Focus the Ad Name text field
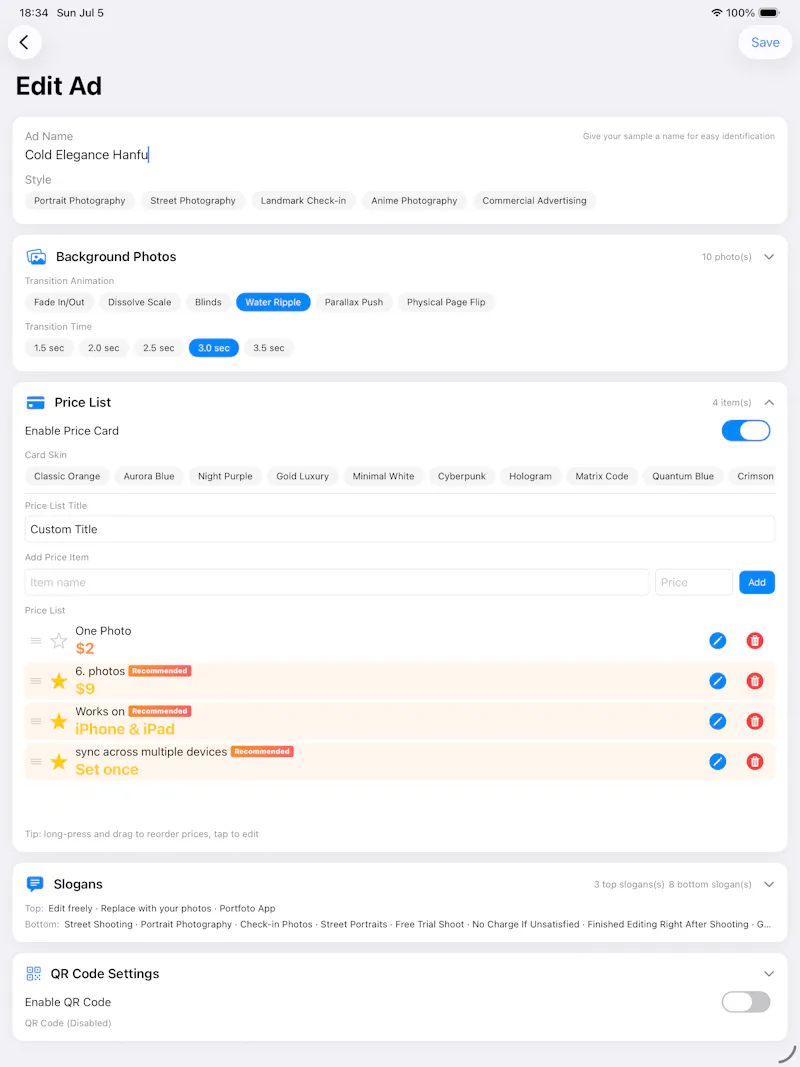 click(400, 155)
